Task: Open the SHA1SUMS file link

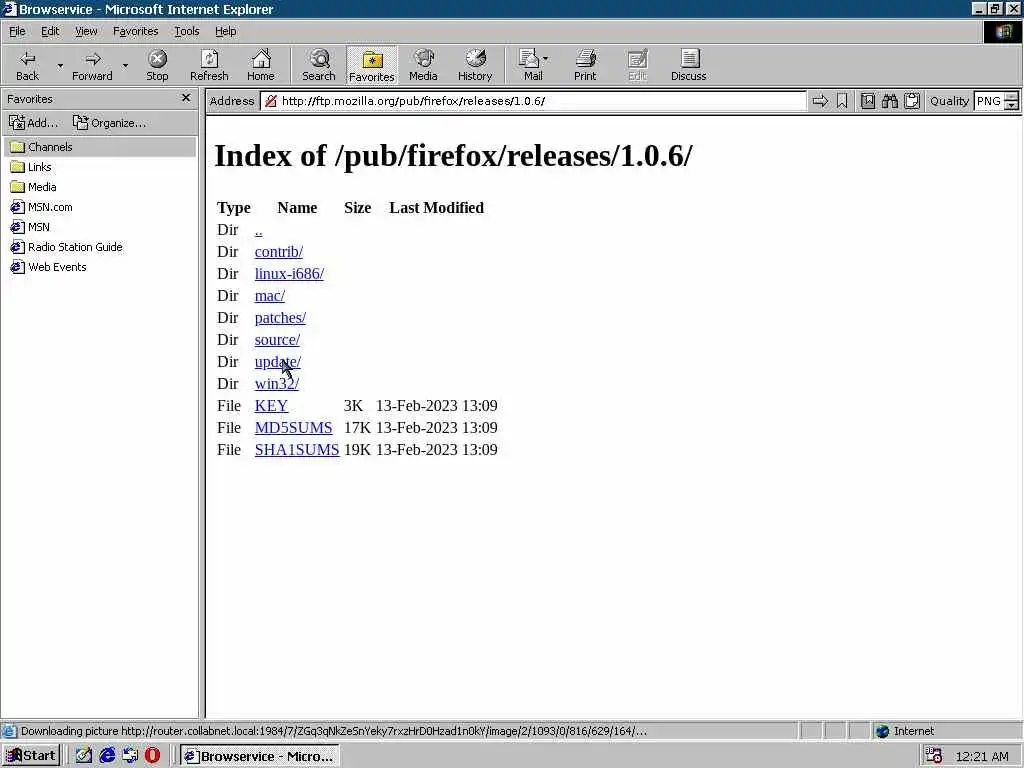Action: click(x=296, y=450)
